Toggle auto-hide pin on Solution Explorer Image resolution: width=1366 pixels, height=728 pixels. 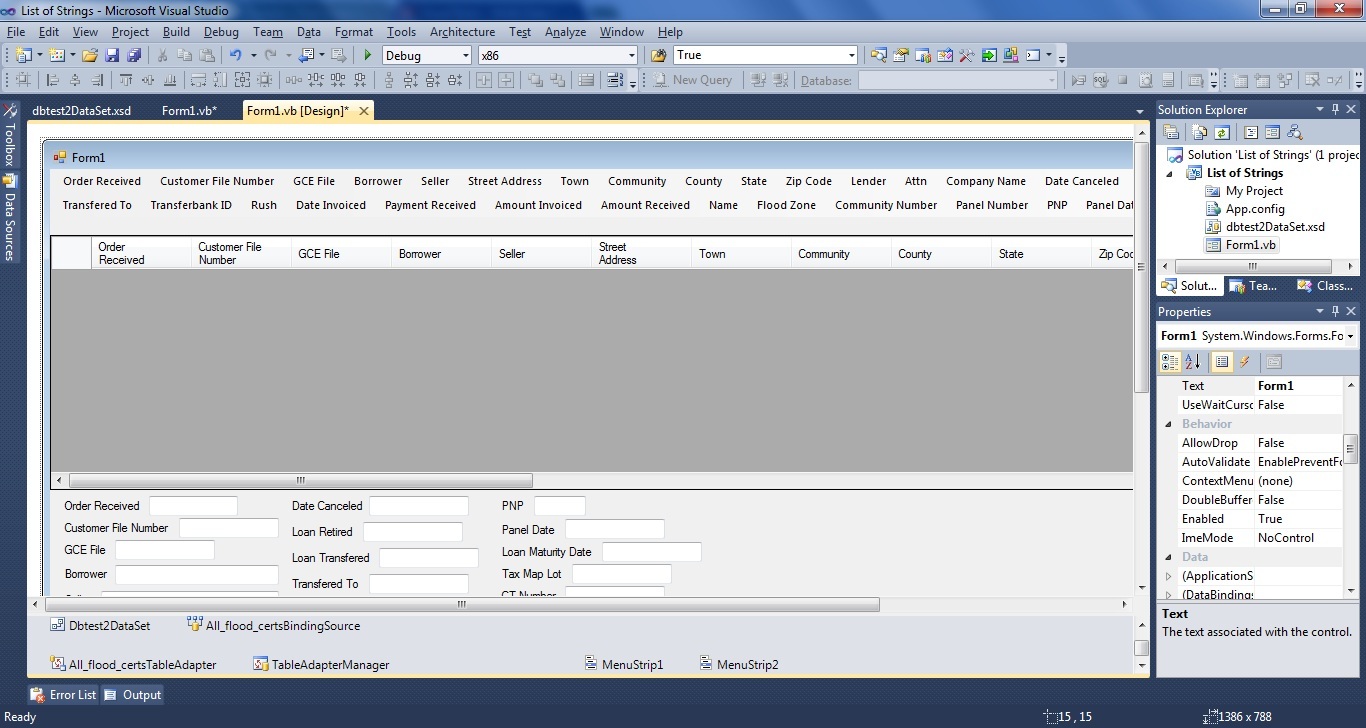point(1335,110)
